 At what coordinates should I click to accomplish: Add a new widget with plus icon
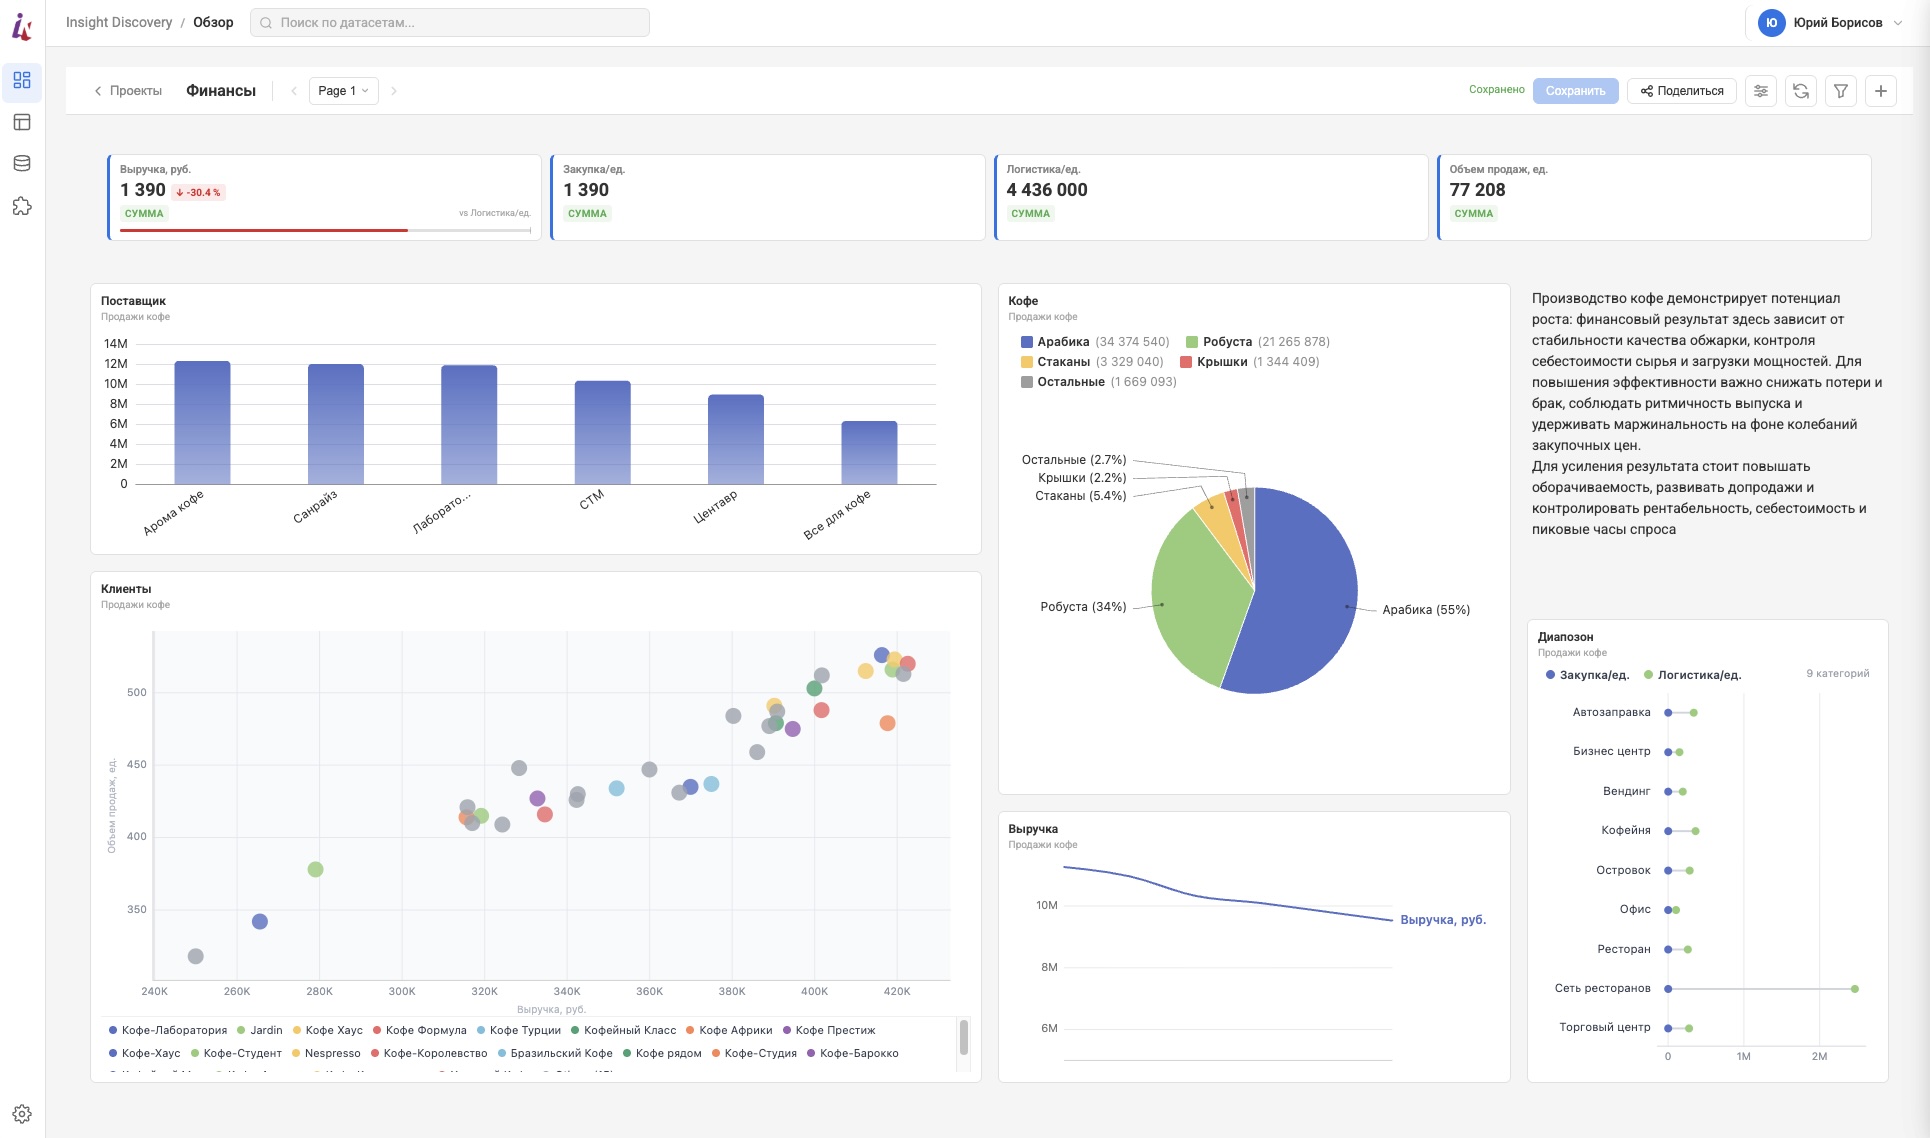click(1881, 91)
